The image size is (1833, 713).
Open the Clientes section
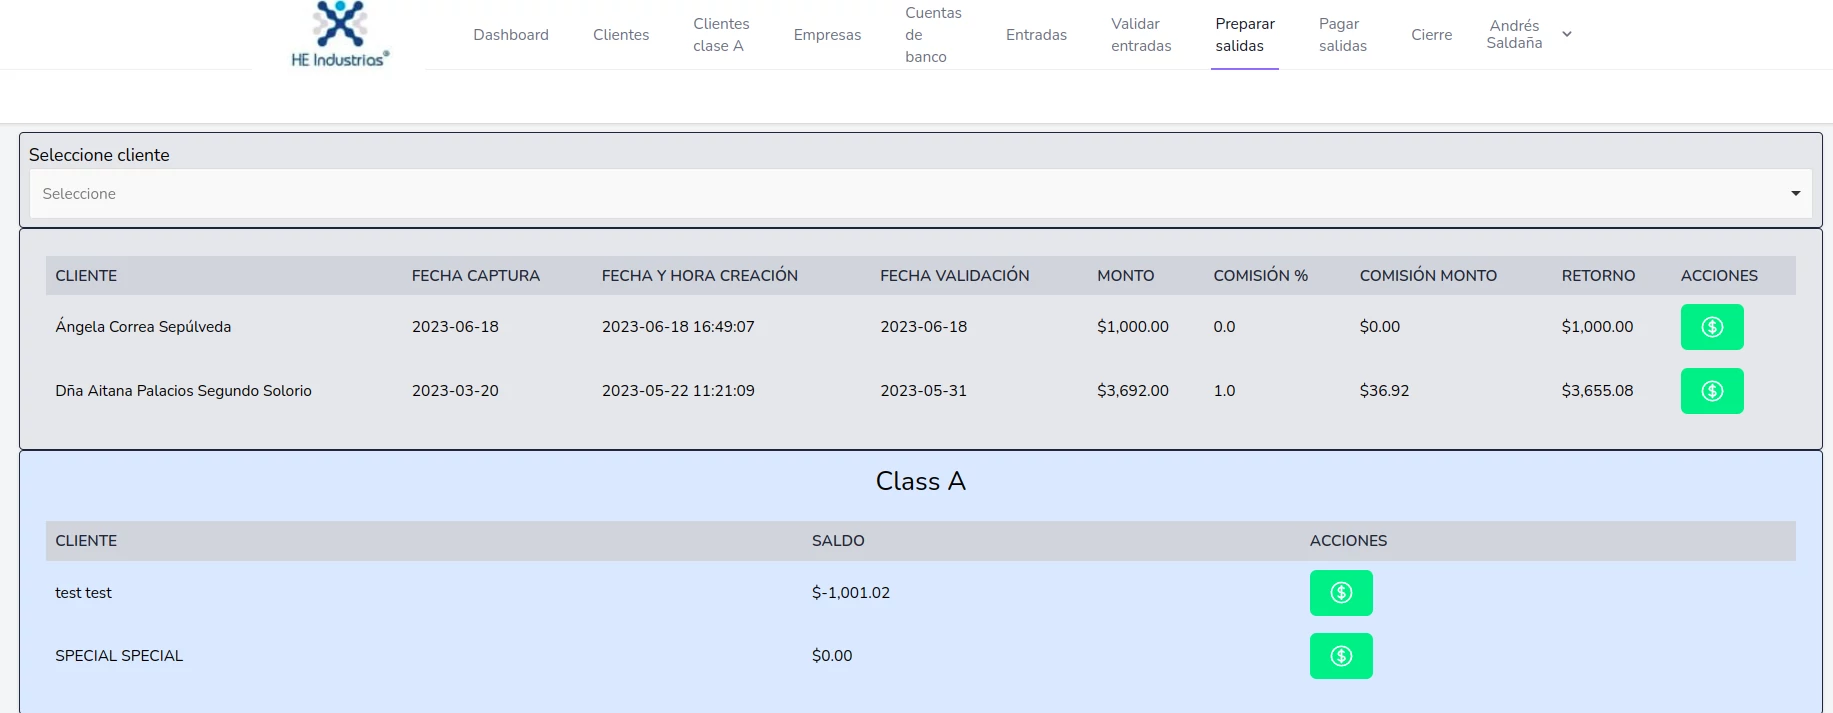(x=621, y=35)
